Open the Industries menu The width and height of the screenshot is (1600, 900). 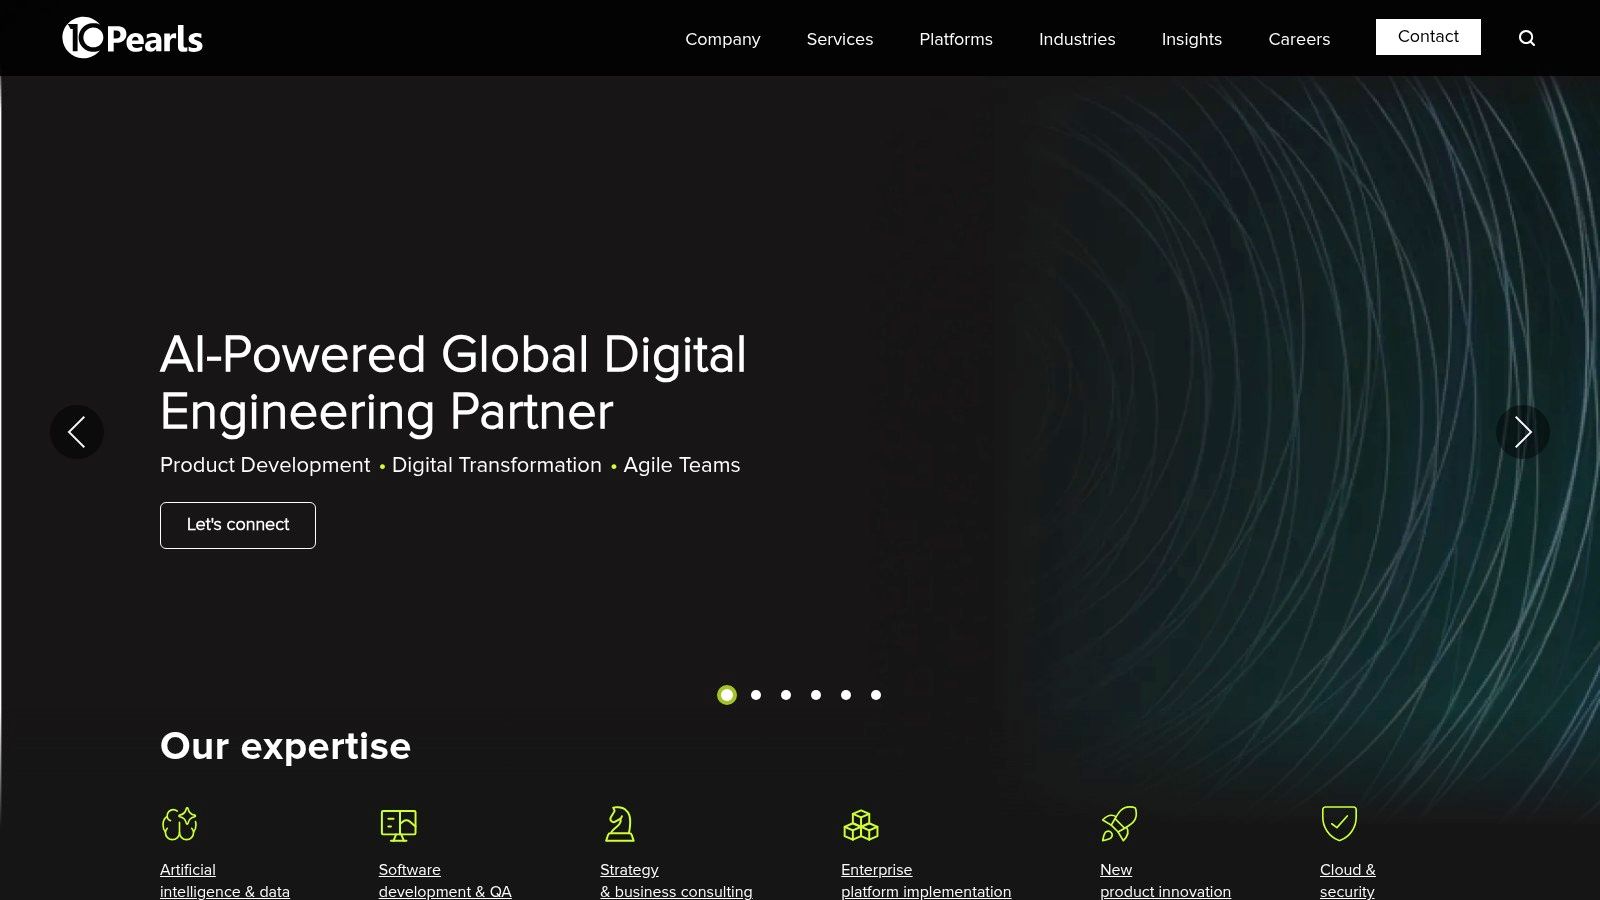(1077, 39)
